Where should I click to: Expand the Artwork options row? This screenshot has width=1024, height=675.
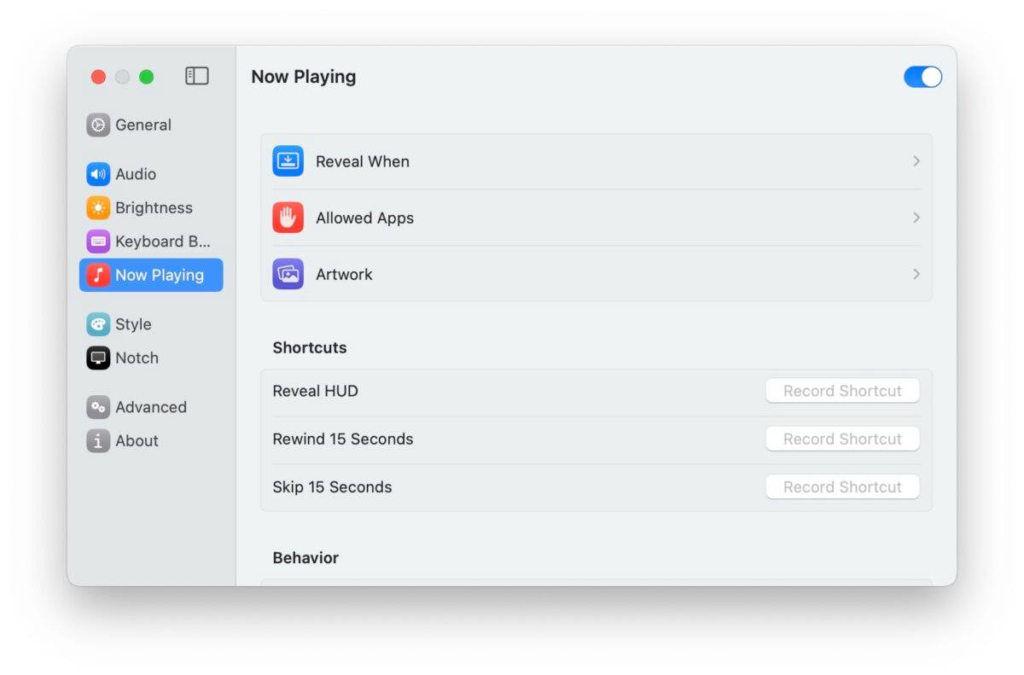(x=916, y=274)
